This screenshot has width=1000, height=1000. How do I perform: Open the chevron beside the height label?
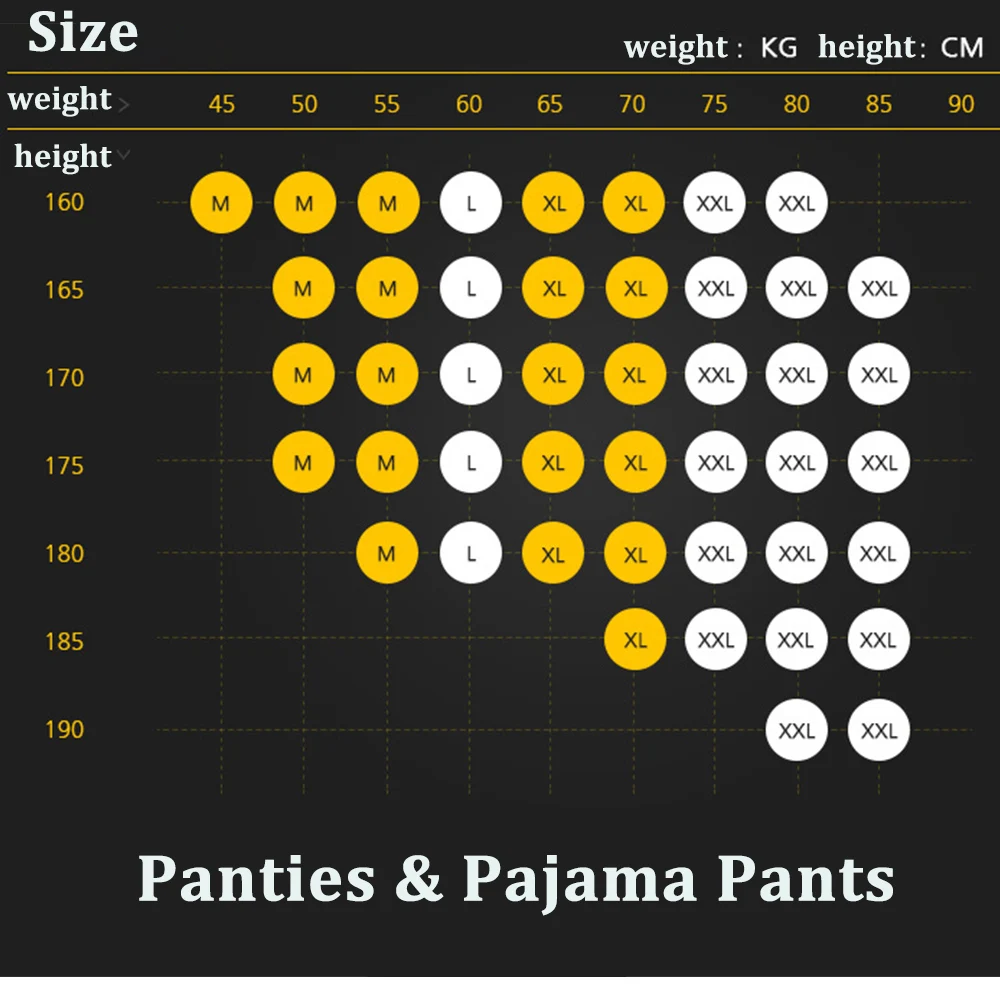(x=123, y=154)
